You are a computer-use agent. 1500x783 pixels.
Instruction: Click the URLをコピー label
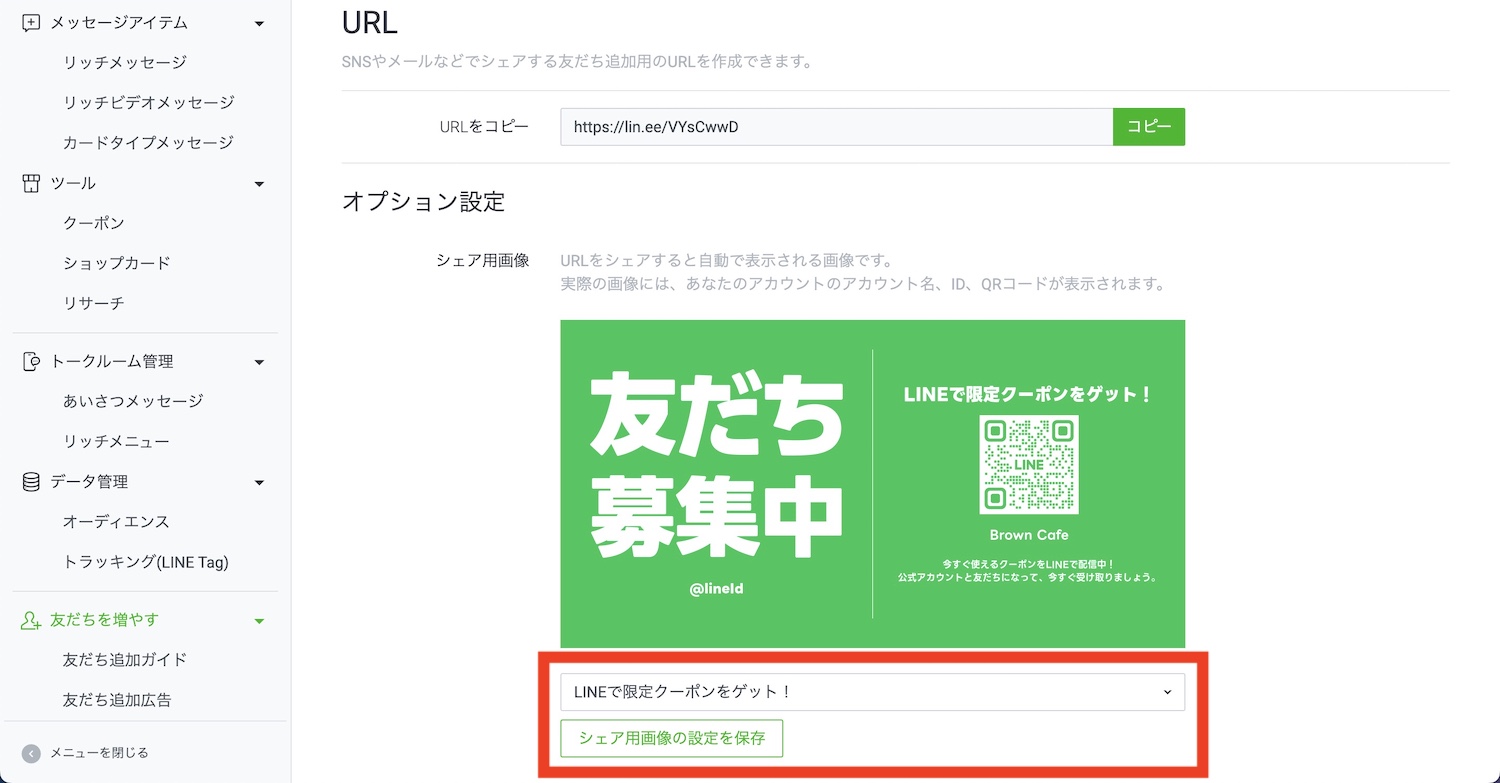(484, 127)
